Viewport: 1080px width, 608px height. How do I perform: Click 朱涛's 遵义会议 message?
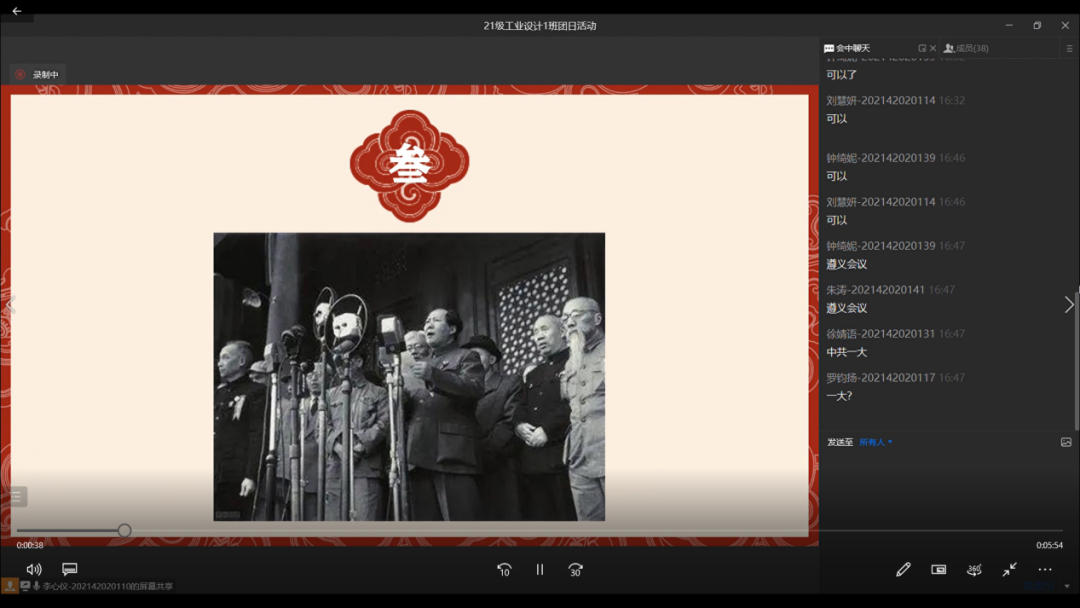tap(847, 308)
